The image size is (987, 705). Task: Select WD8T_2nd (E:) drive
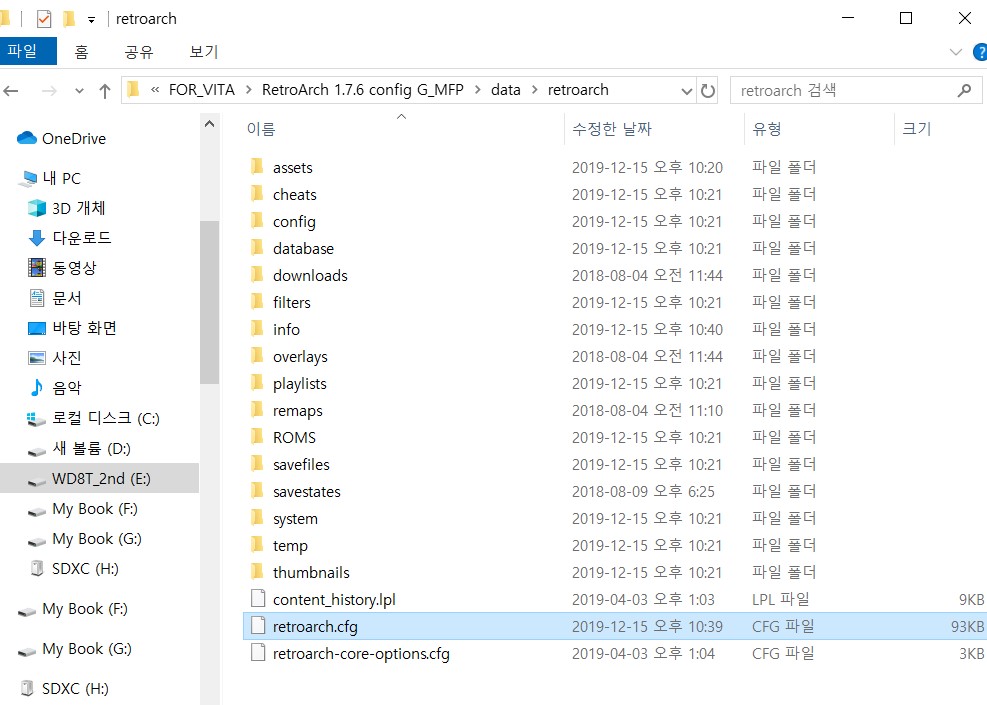pos(99,478)
